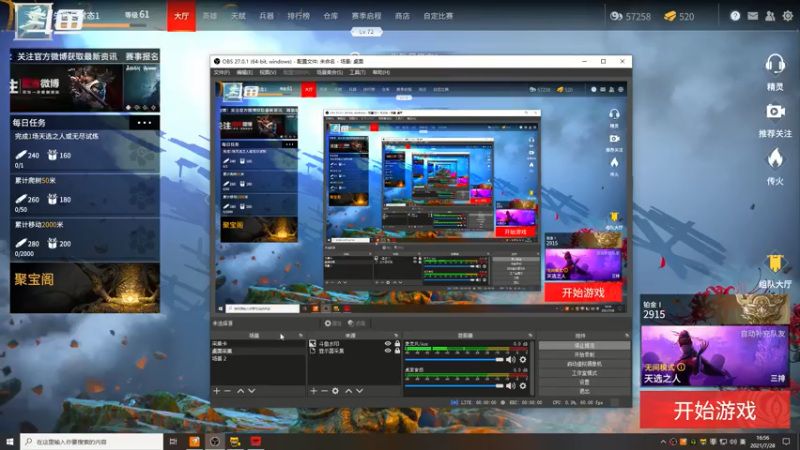Click the 开始游戏 button in the game
This screenshot has width=800, height=450.
(x=715, y=410)
